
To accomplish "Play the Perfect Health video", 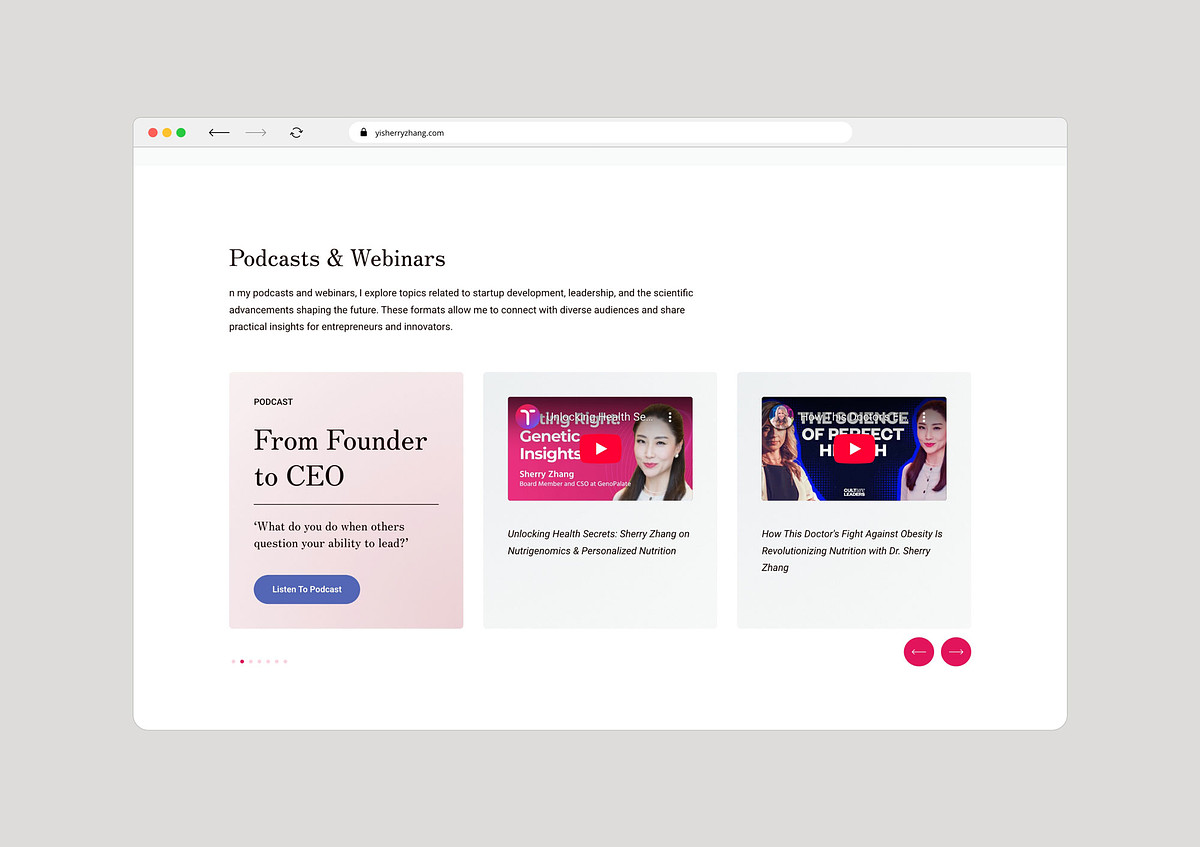I will click(x=854, y=449).
